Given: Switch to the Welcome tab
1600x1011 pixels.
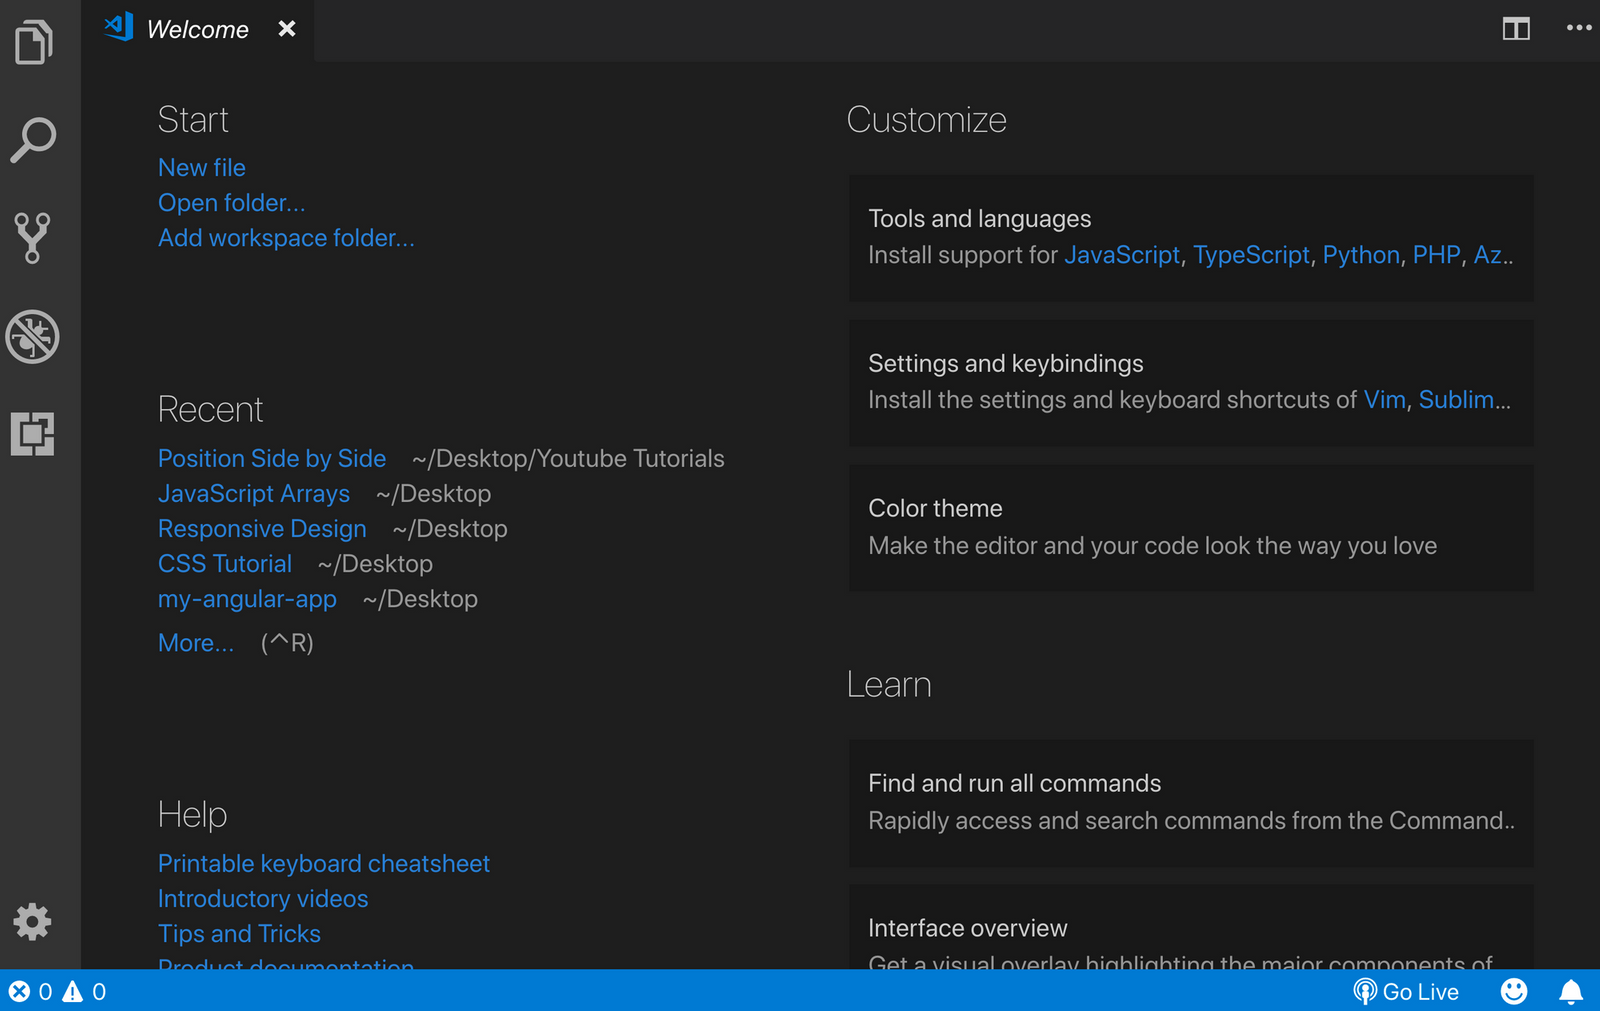Looking at the screenshot, I should click(x=196, y=29).
